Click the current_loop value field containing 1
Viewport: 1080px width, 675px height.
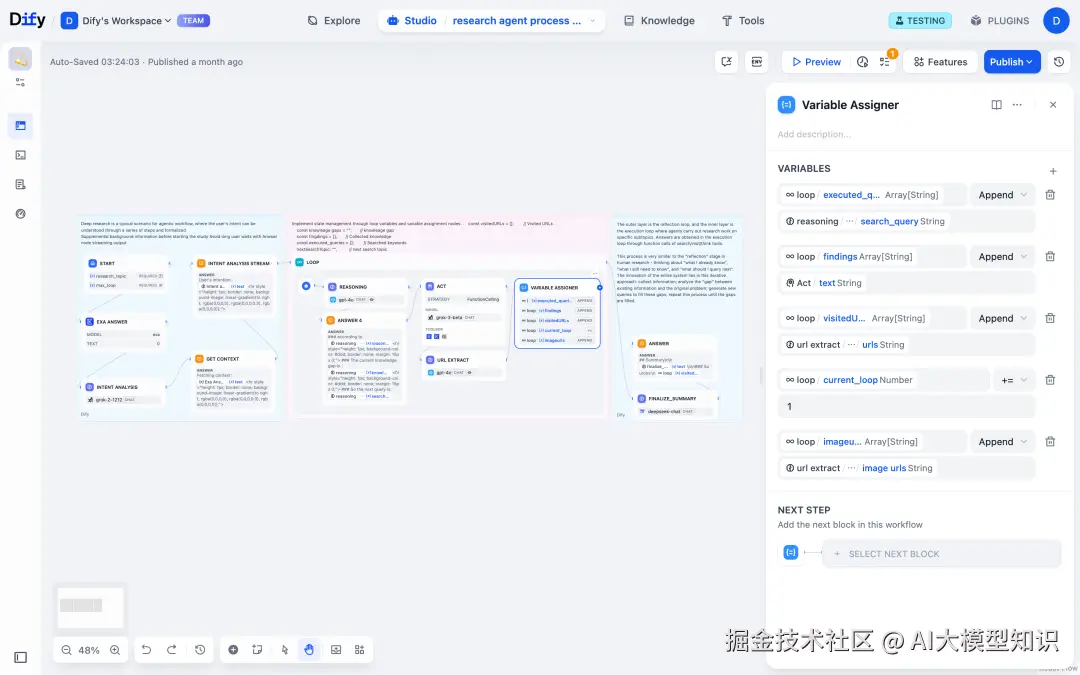906,406
